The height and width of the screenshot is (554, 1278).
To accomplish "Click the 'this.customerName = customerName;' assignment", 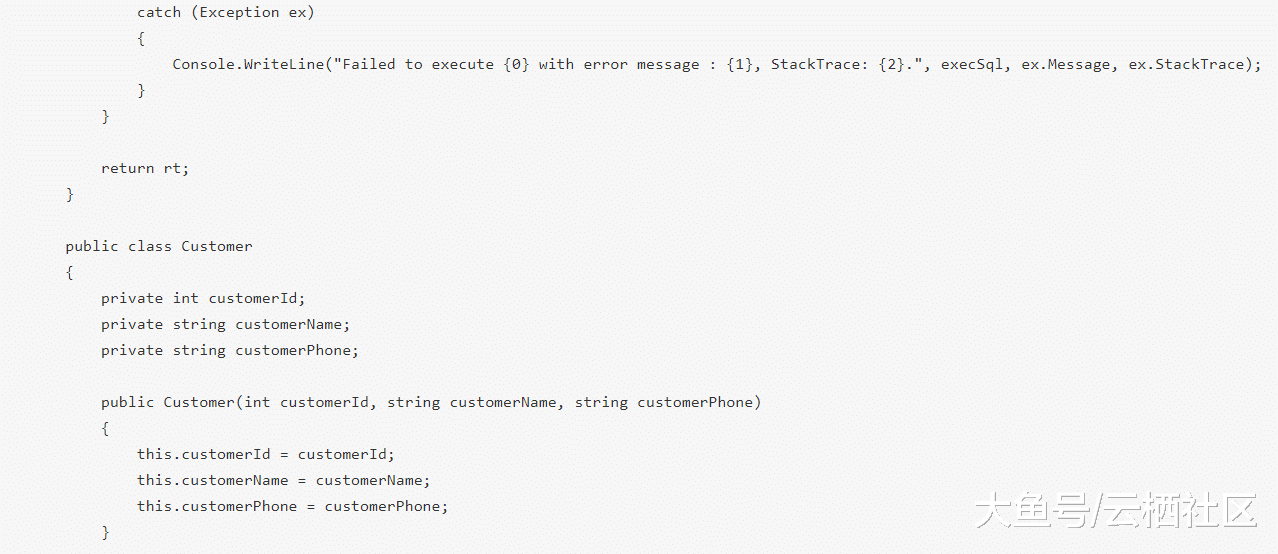I will point(284,480).
